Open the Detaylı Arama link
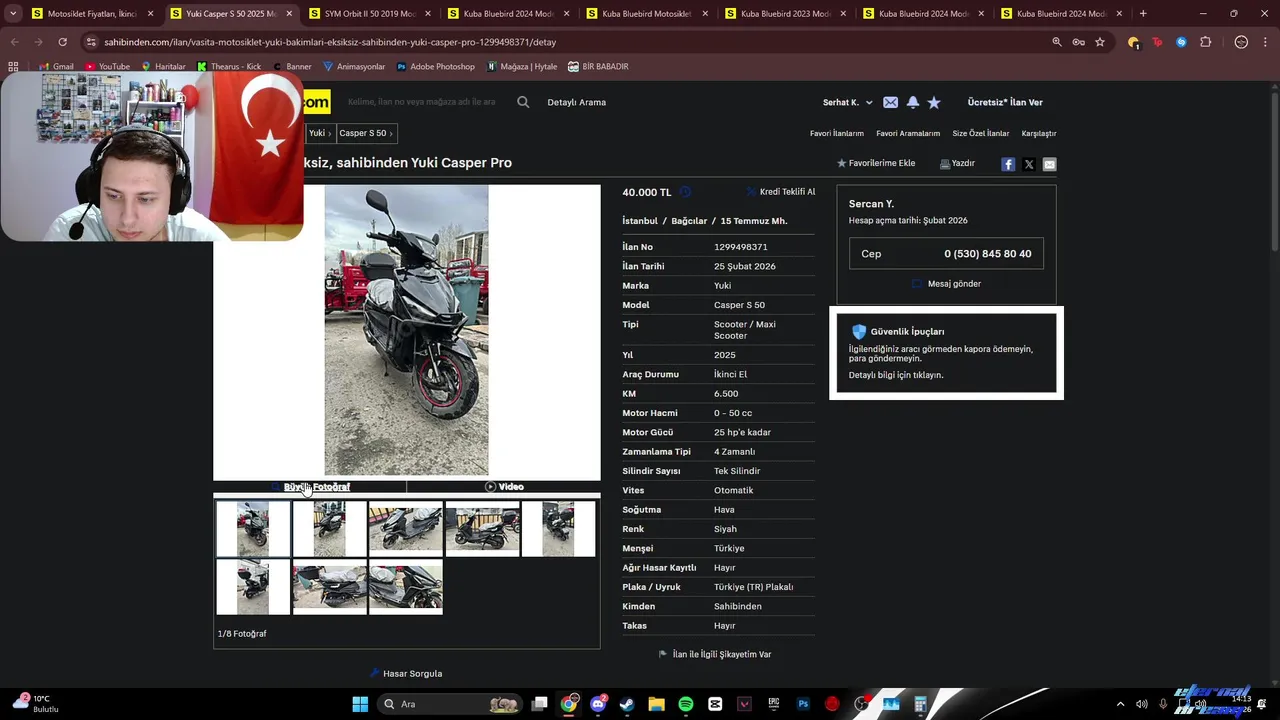The image size is (1280, 720). [576, 102]
